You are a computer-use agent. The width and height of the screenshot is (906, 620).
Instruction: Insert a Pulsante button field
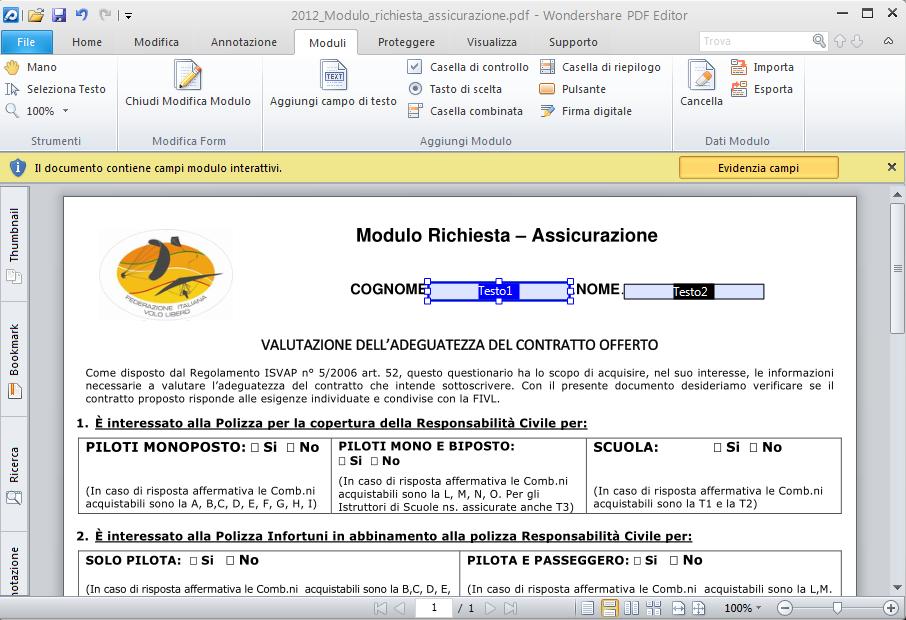(x=573, y=89)
